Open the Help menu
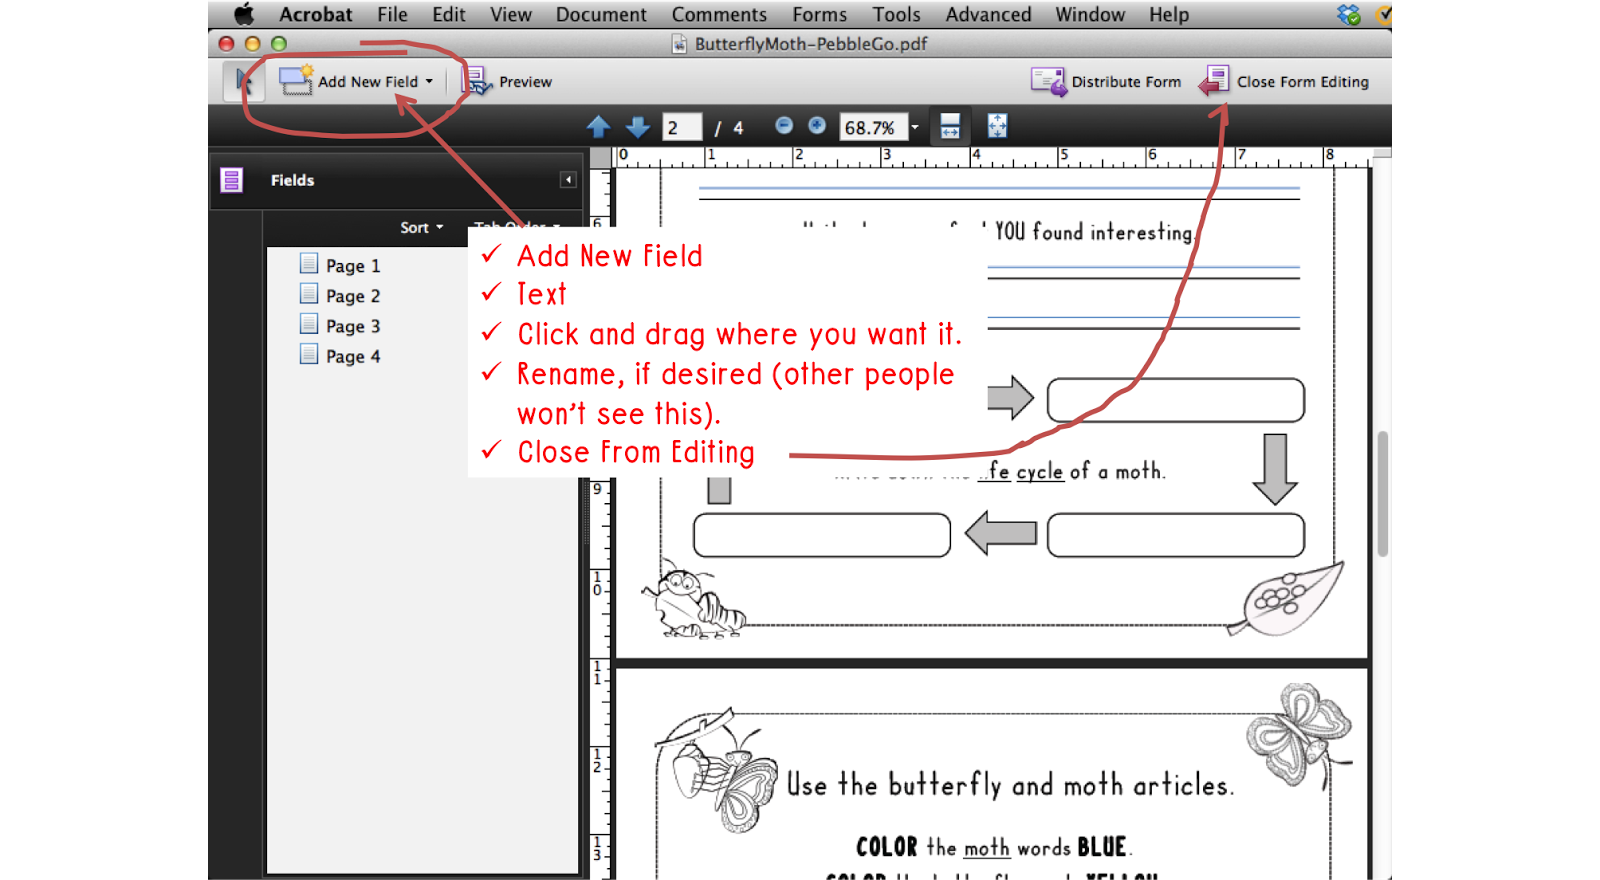The image size is (1600, 880). [x=1169, y=14]
